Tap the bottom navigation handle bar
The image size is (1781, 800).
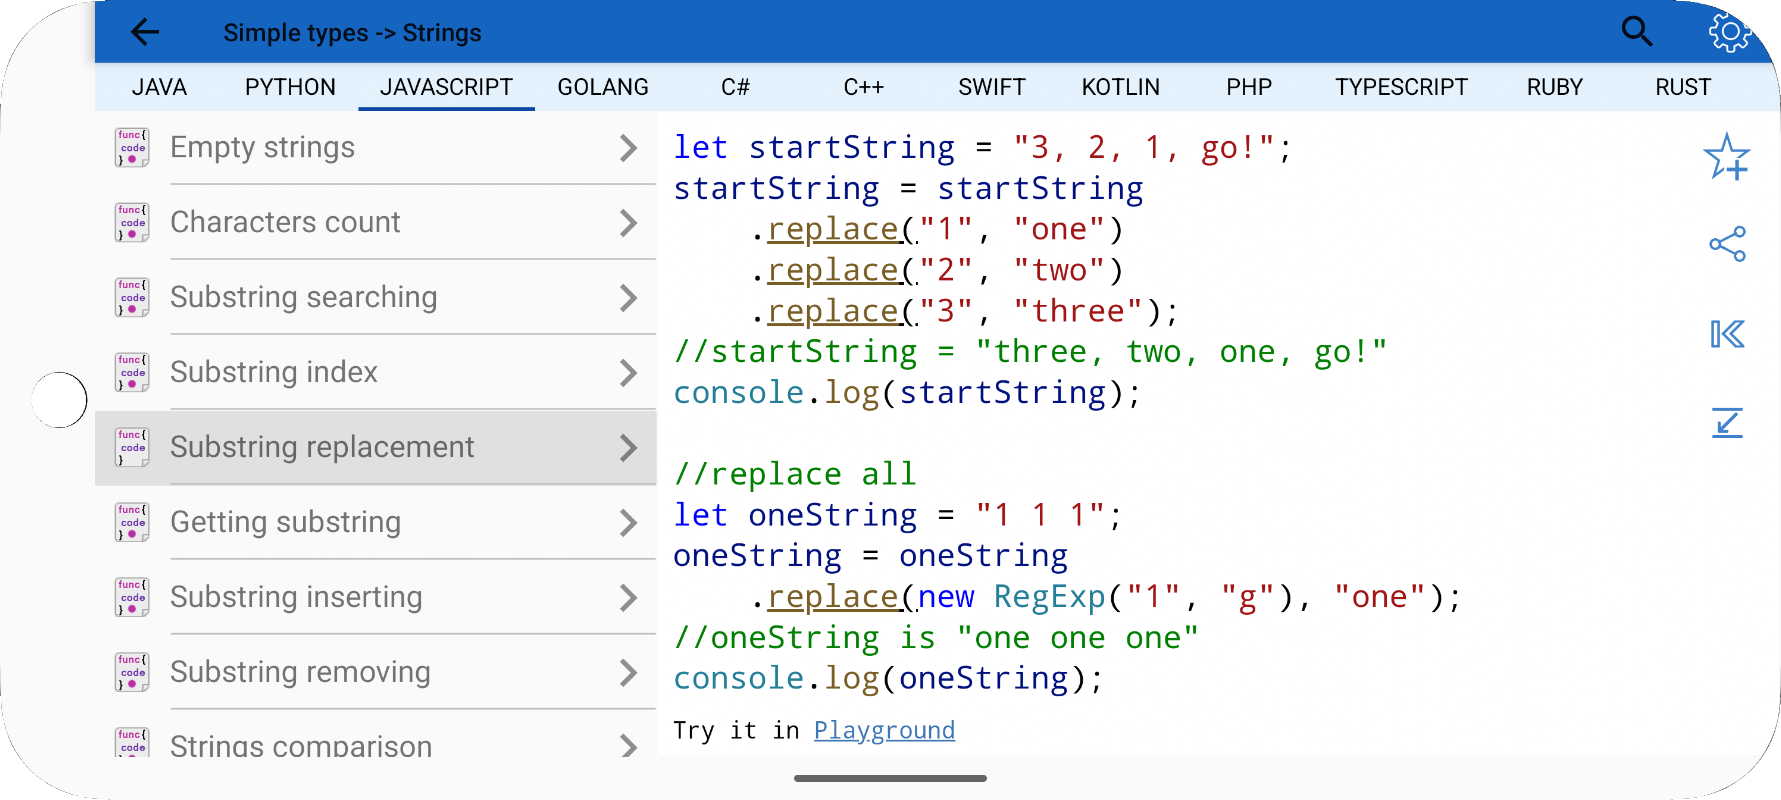[x=890, y=778]
